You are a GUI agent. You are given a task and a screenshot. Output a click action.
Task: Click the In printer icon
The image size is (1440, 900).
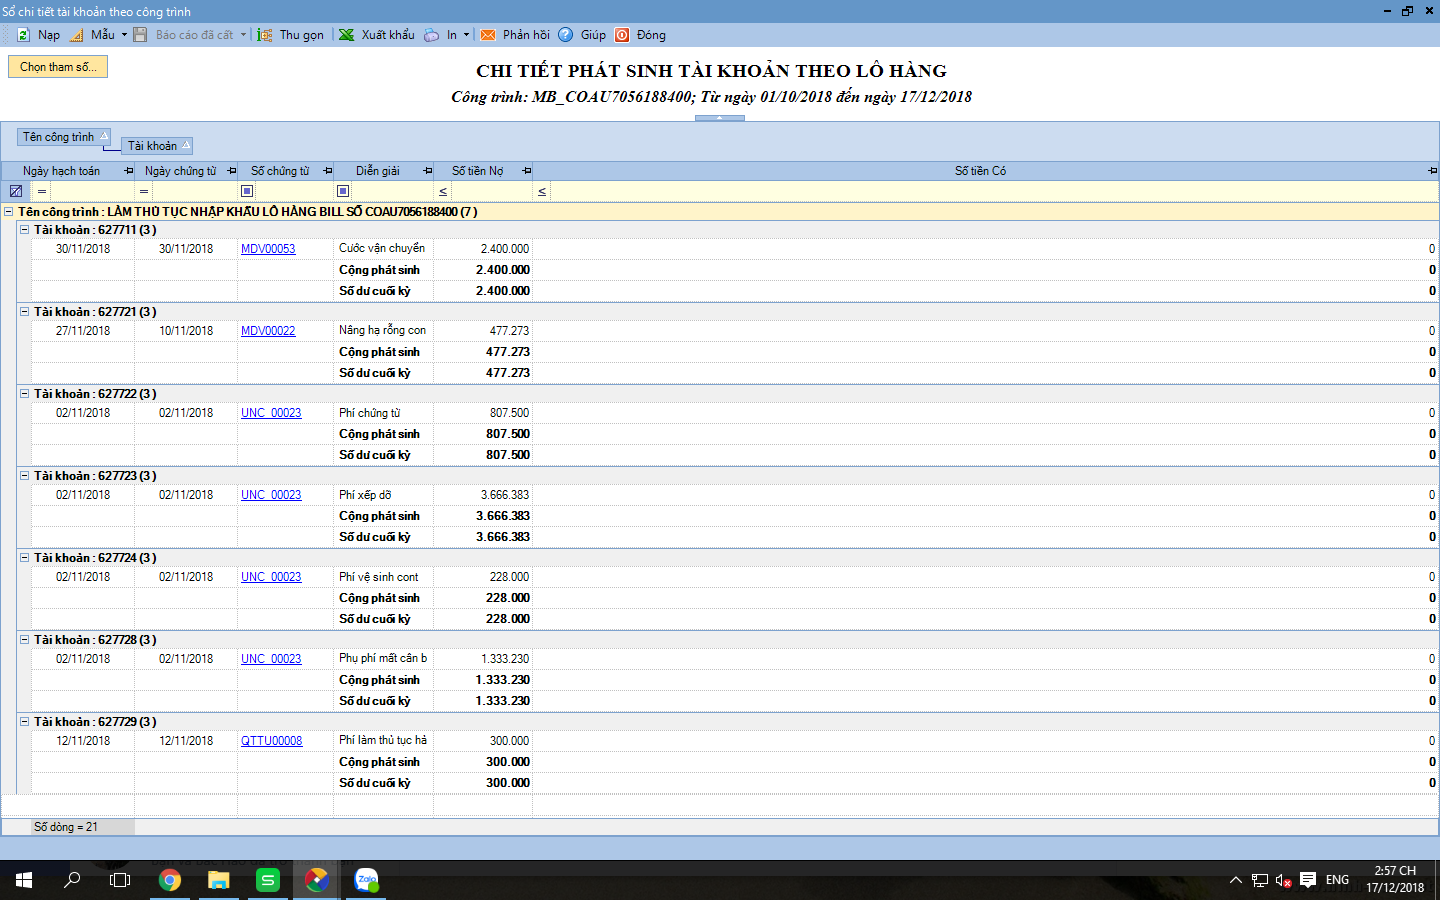click(431, 35)
